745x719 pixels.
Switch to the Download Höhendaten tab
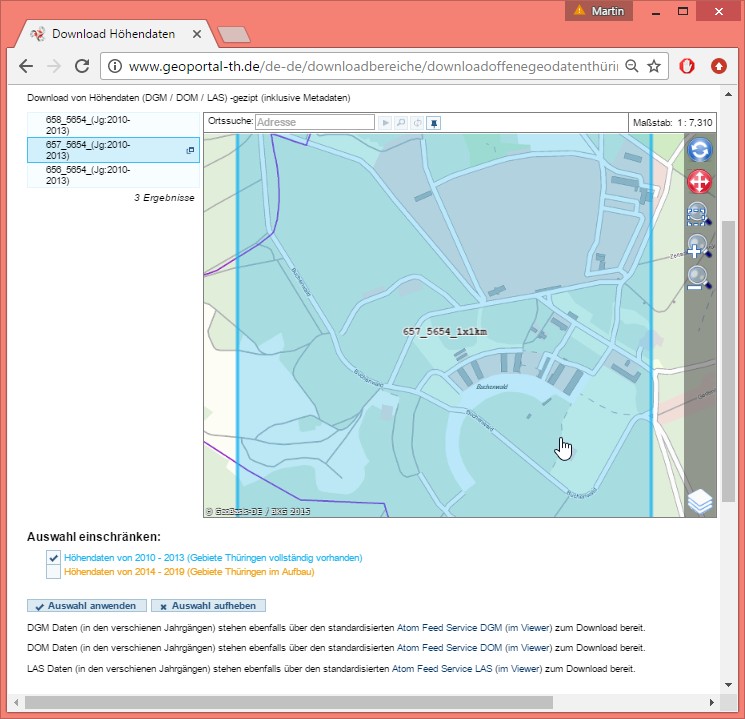[x=110, y=34]
